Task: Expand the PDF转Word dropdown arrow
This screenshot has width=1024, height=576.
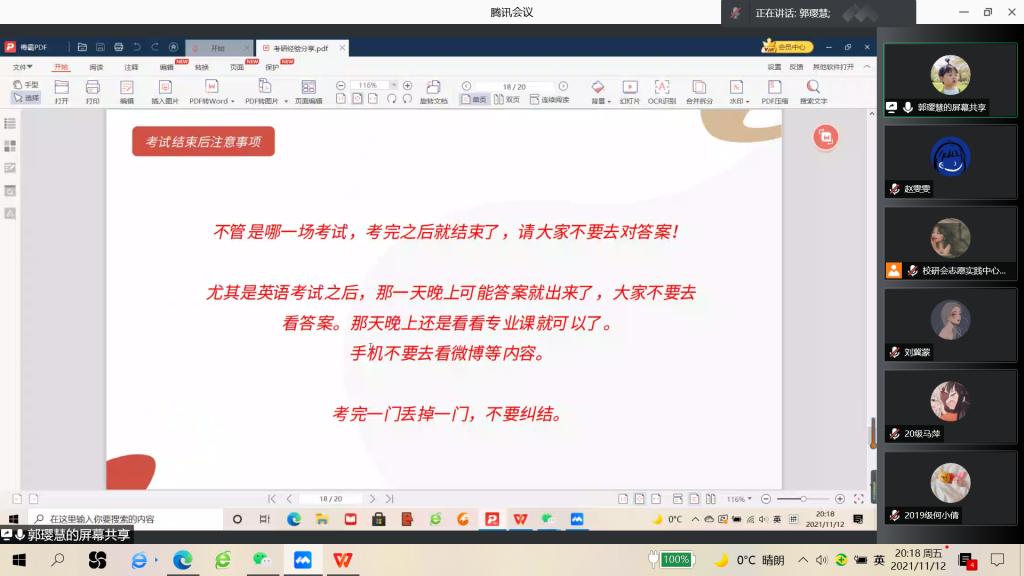Action: point(233,101)
